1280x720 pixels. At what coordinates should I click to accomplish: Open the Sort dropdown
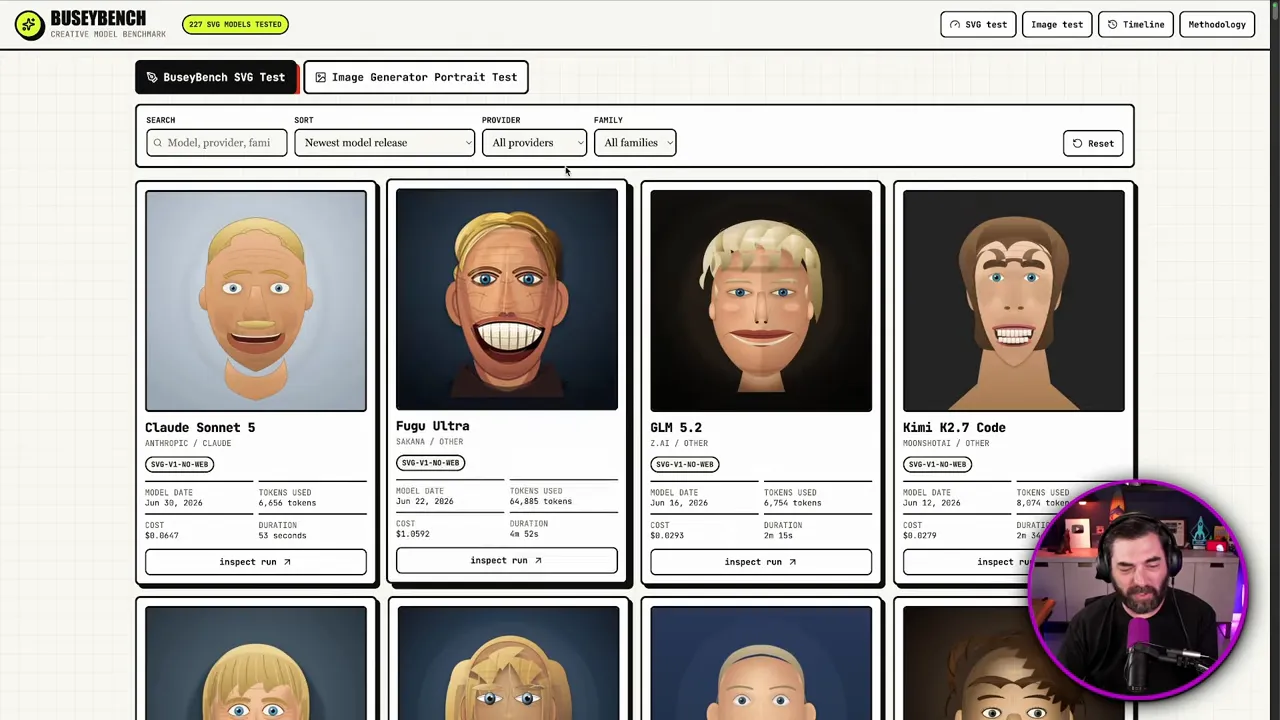pyautogui.click(x=384, y=143)
